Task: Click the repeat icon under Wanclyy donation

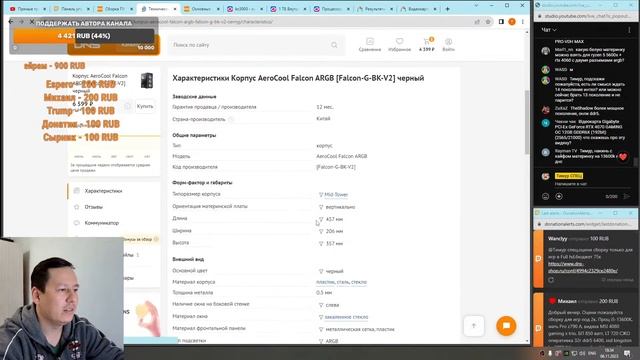Action: point(551,280)
